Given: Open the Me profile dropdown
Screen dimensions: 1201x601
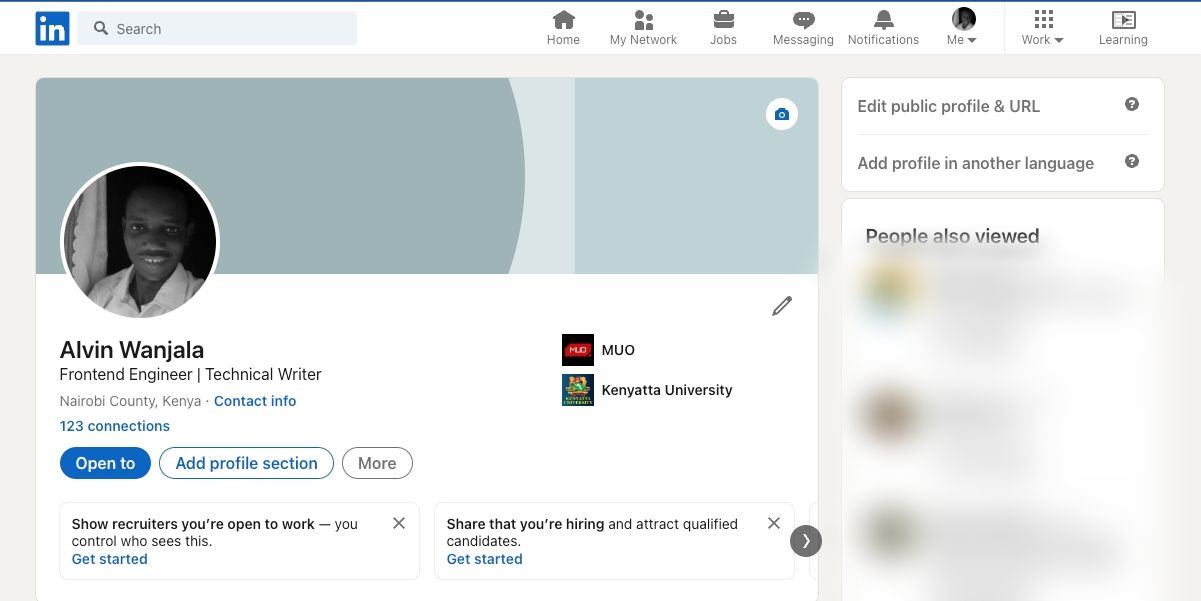Looking at the screenshot, I should 961,25.
